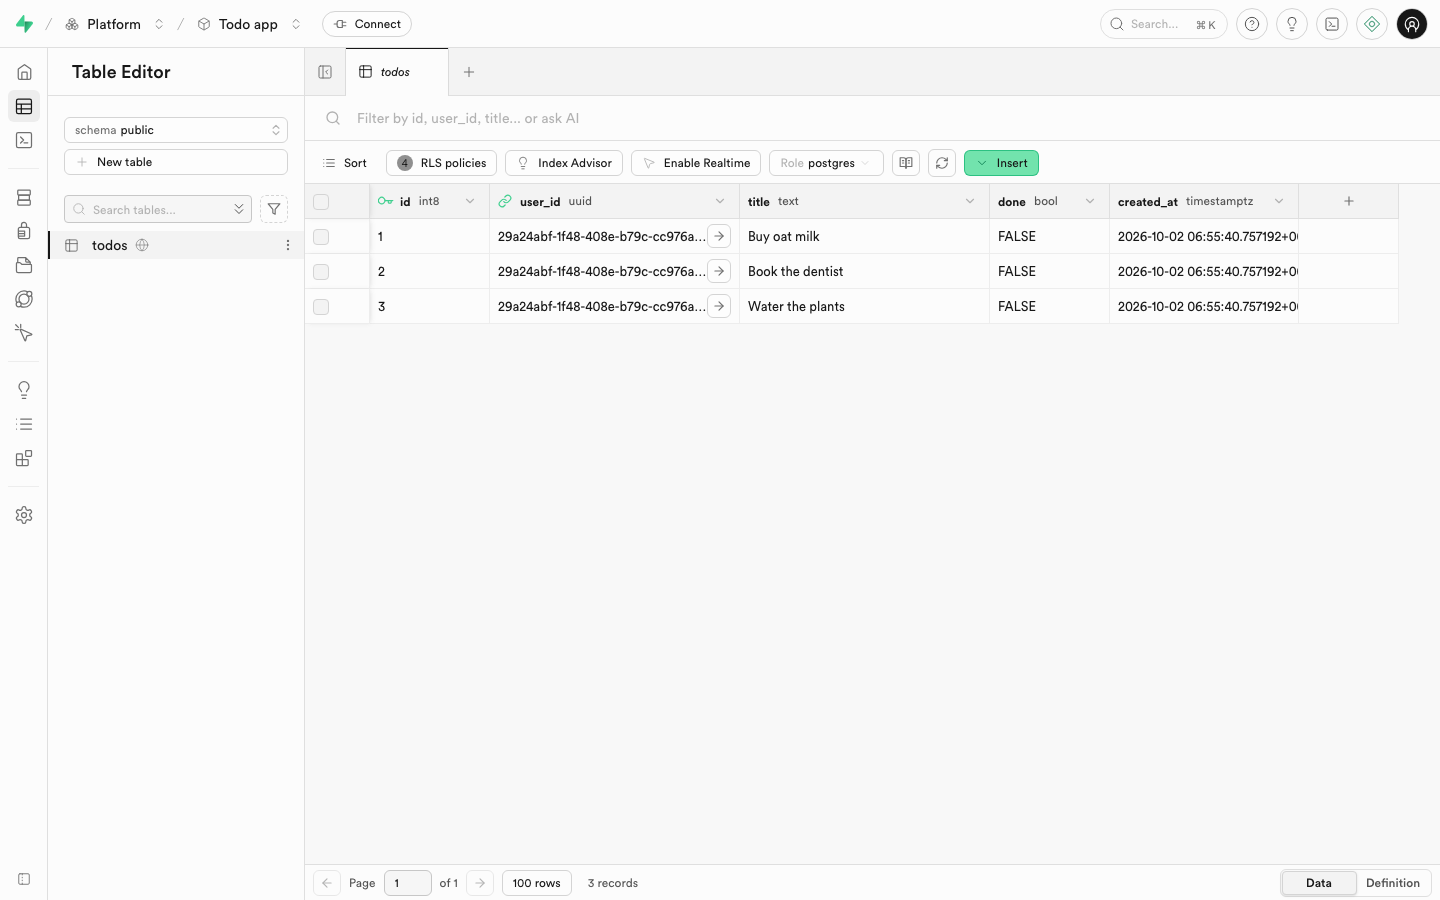Open the top bar lightbulb advisor icon
Screen dimensions: 1440x900
1292,24
